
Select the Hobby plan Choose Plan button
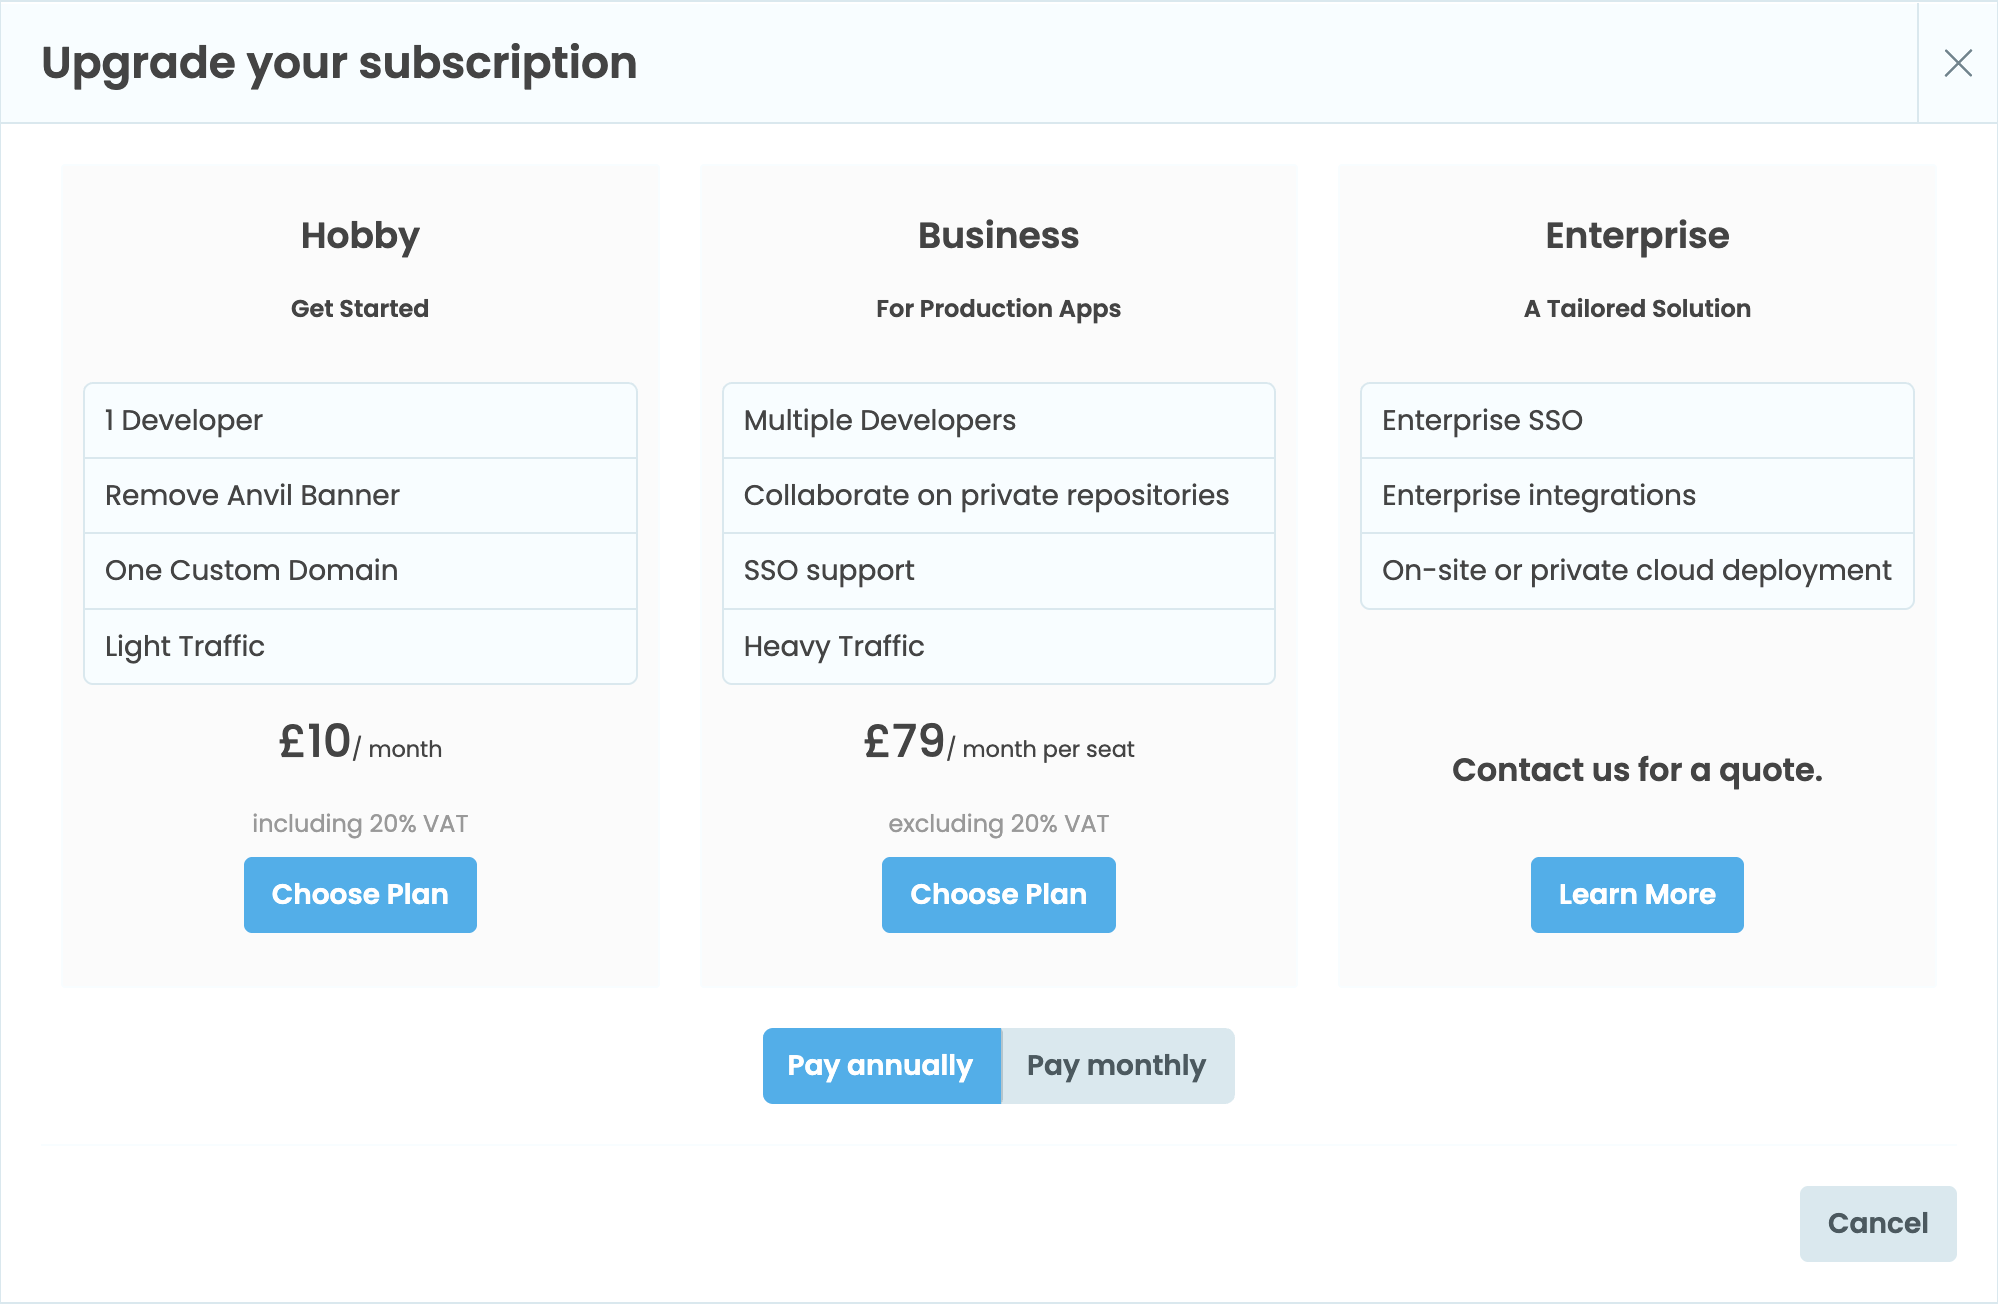click(360, 895)
